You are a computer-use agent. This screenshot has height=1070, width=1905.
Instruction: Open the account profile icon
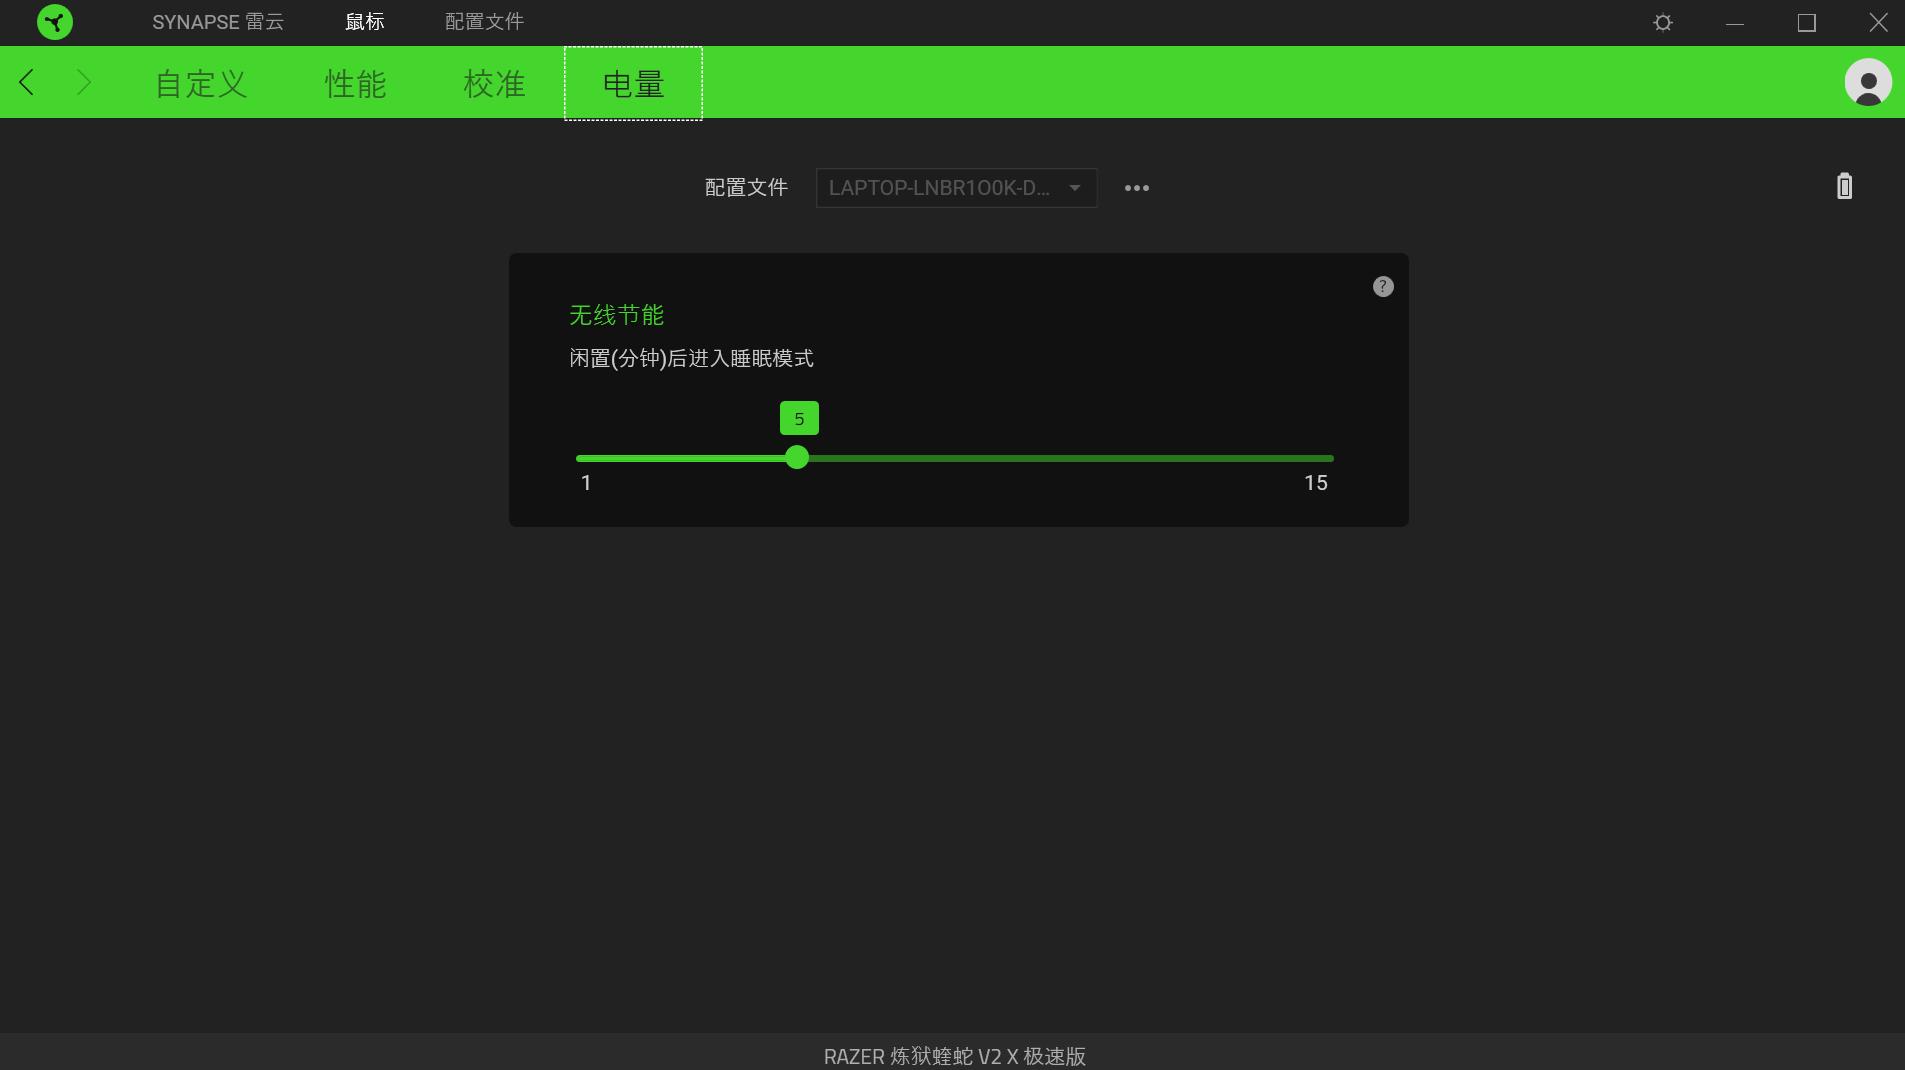click(1866, 82)
